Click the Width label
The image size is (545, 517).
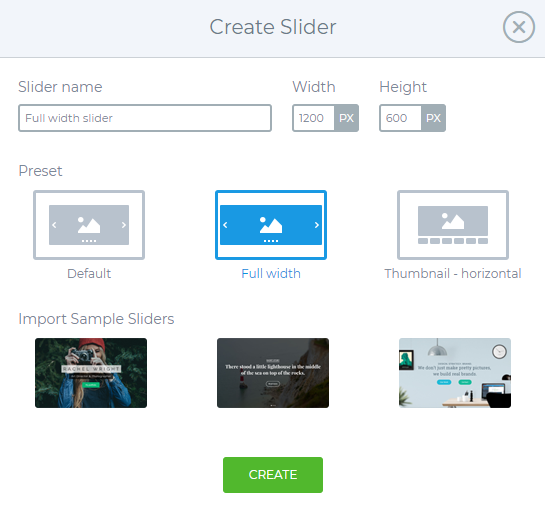pos(314,87)
